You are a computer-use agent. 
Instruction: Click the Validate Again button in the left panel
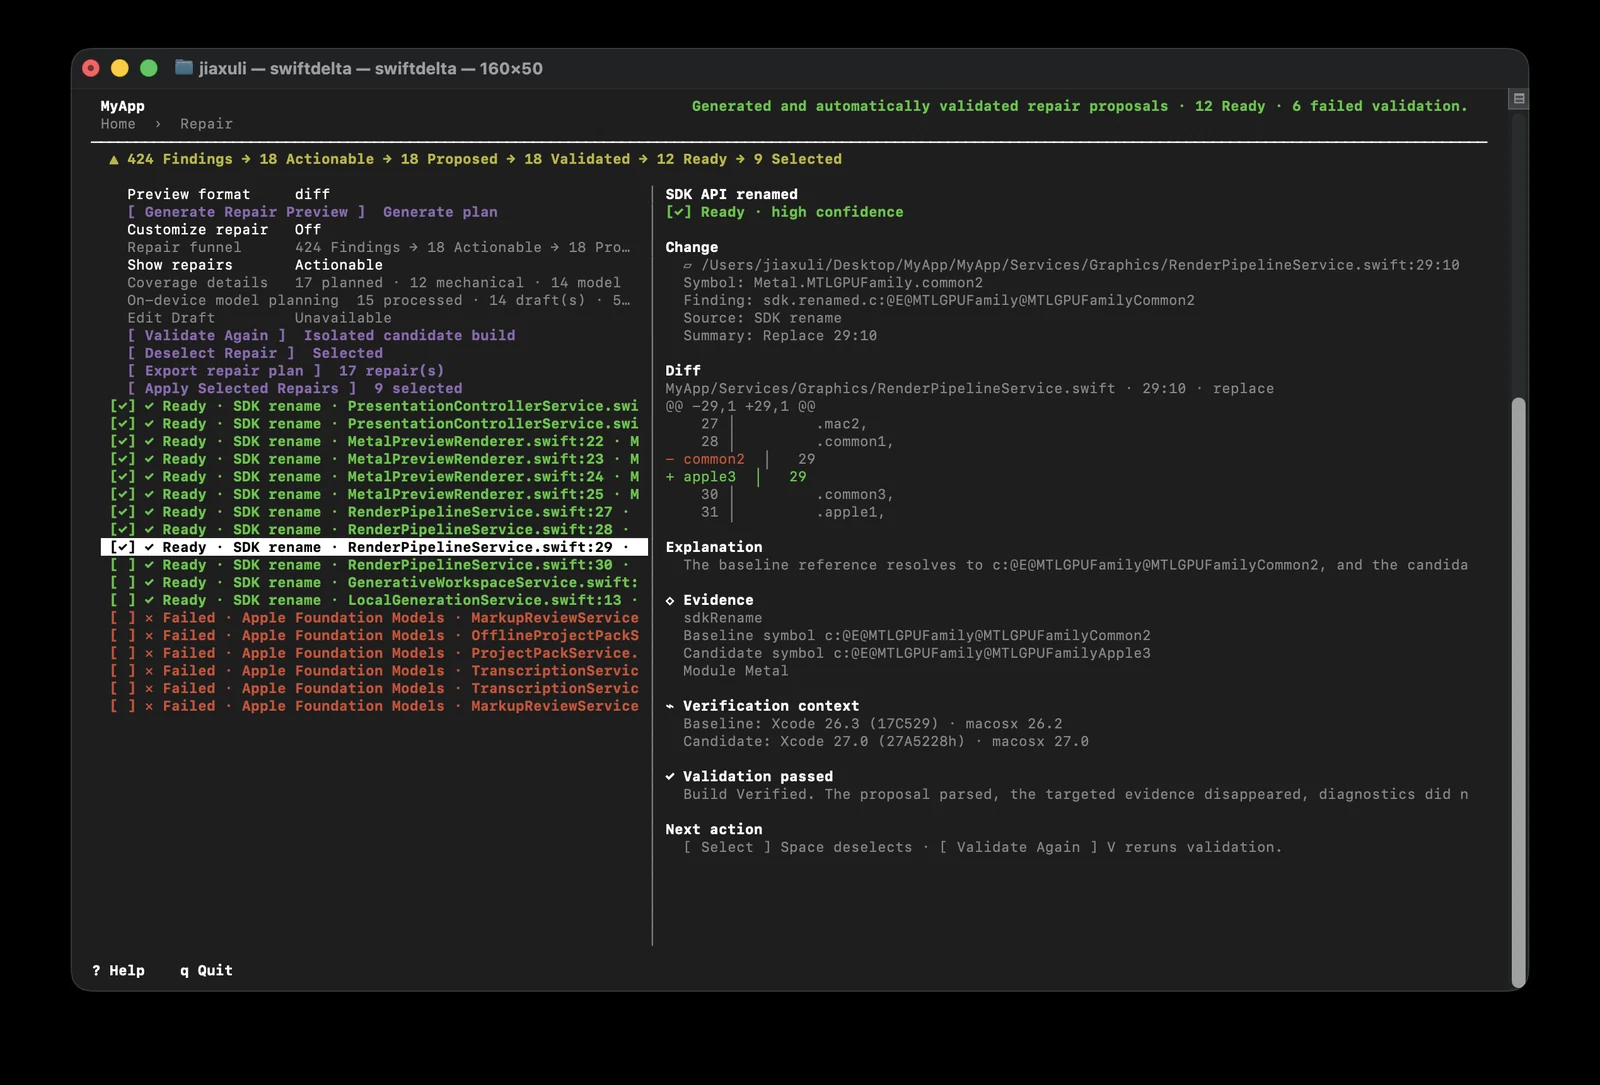[206, 336]
